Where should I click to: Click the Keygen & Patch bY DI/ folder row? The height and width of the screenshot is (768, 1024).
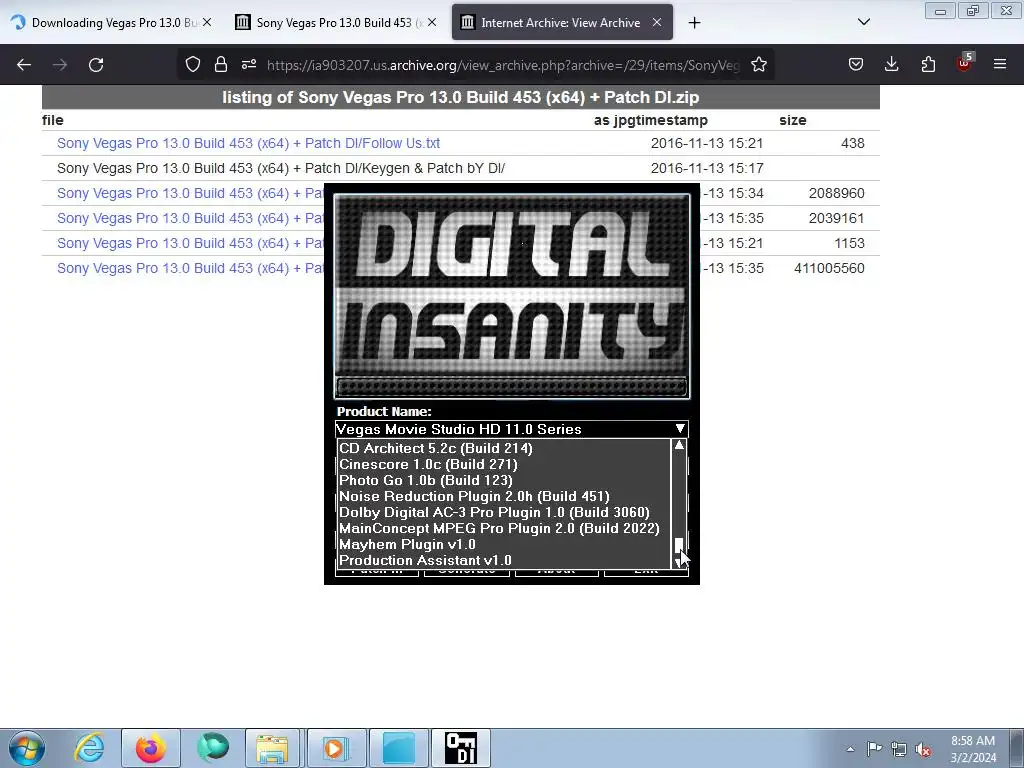(460, 168)
